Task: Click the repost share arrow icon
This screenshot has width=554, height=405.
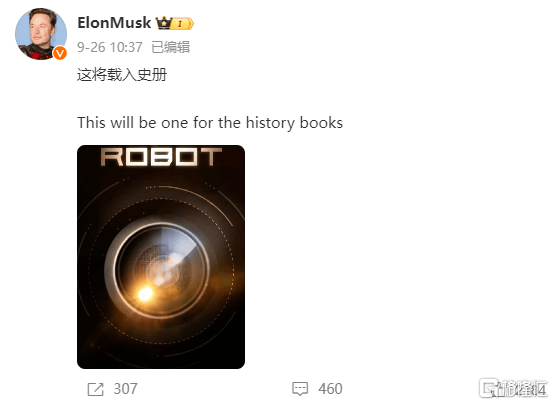Action: tap(95, 389)
